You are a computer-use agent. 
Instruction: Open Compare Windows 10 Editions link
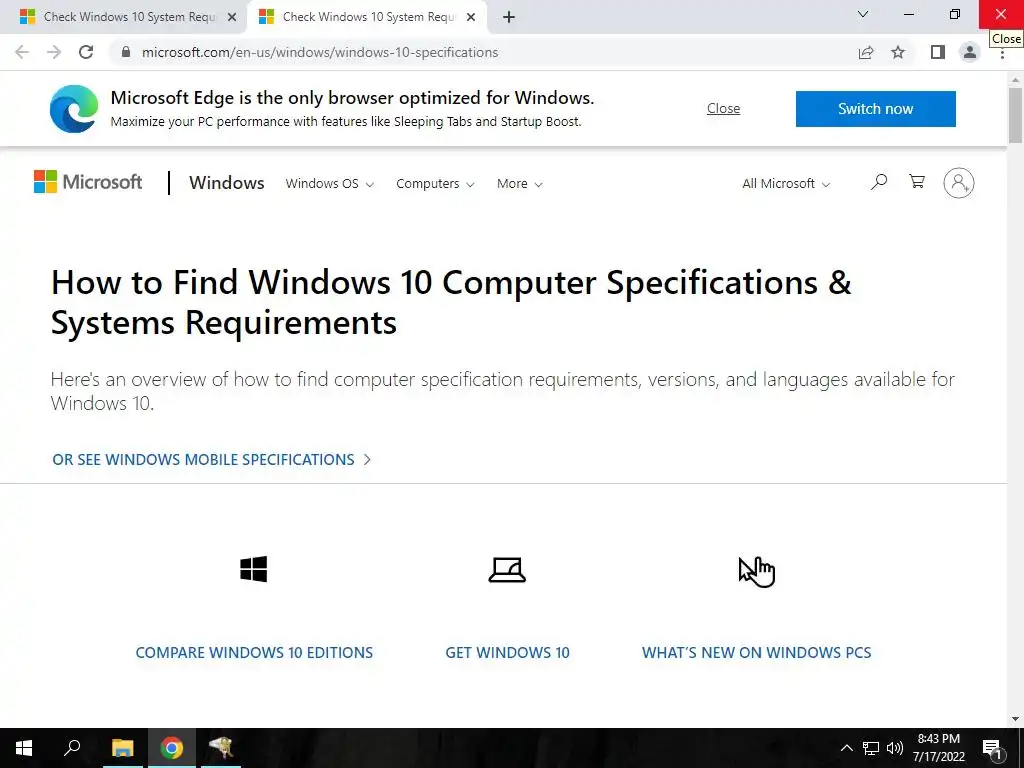point(254,652)
